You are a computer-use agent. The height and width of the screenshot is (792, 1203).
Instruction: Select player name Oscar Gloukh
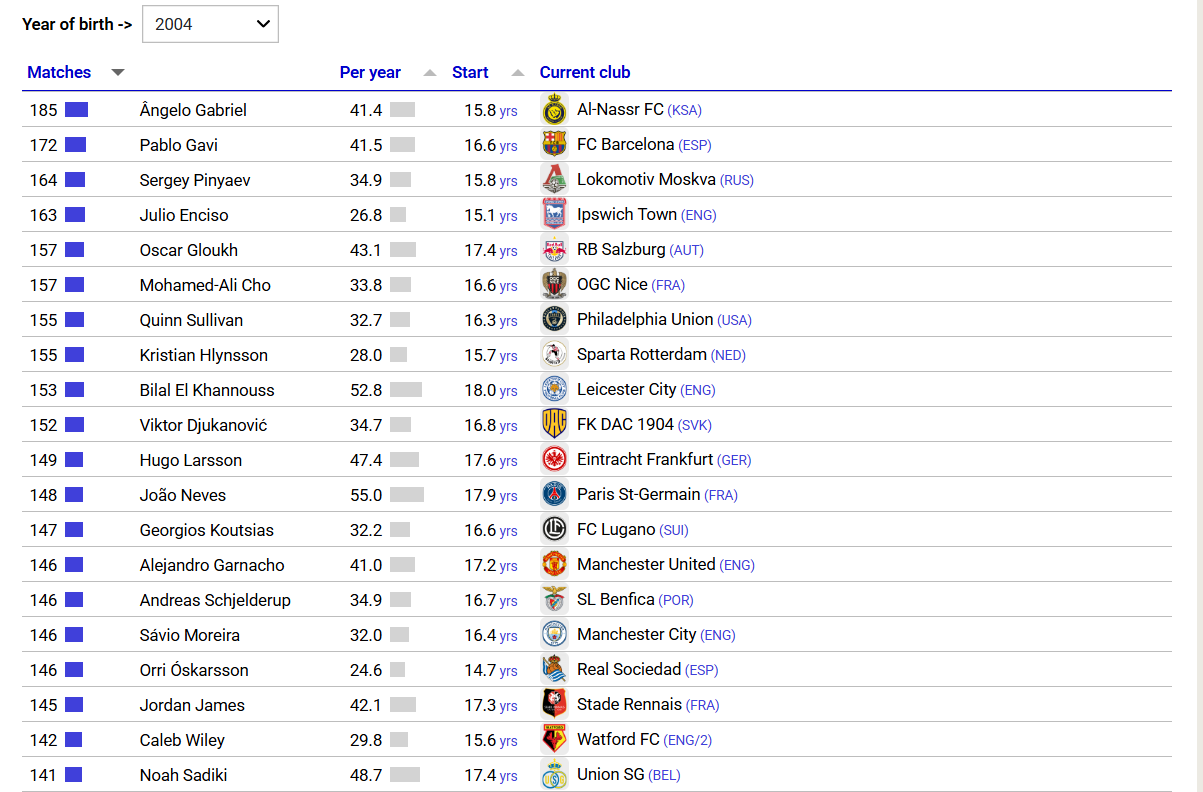(x=189, y=250)
